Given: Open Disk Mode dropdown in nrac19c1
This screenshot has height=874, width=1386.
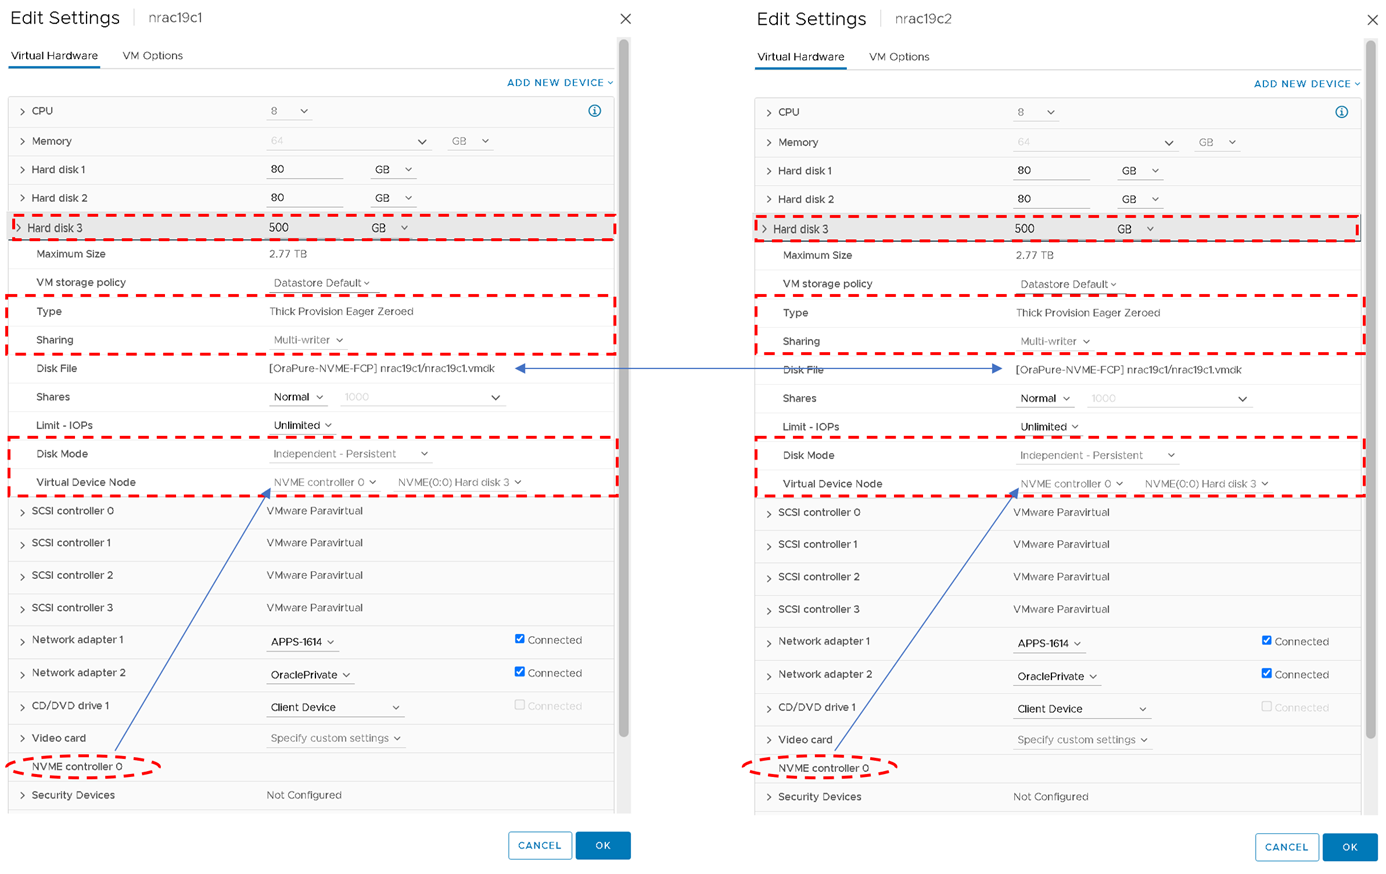Looking at the screenshot, I should tap(350, 454).
